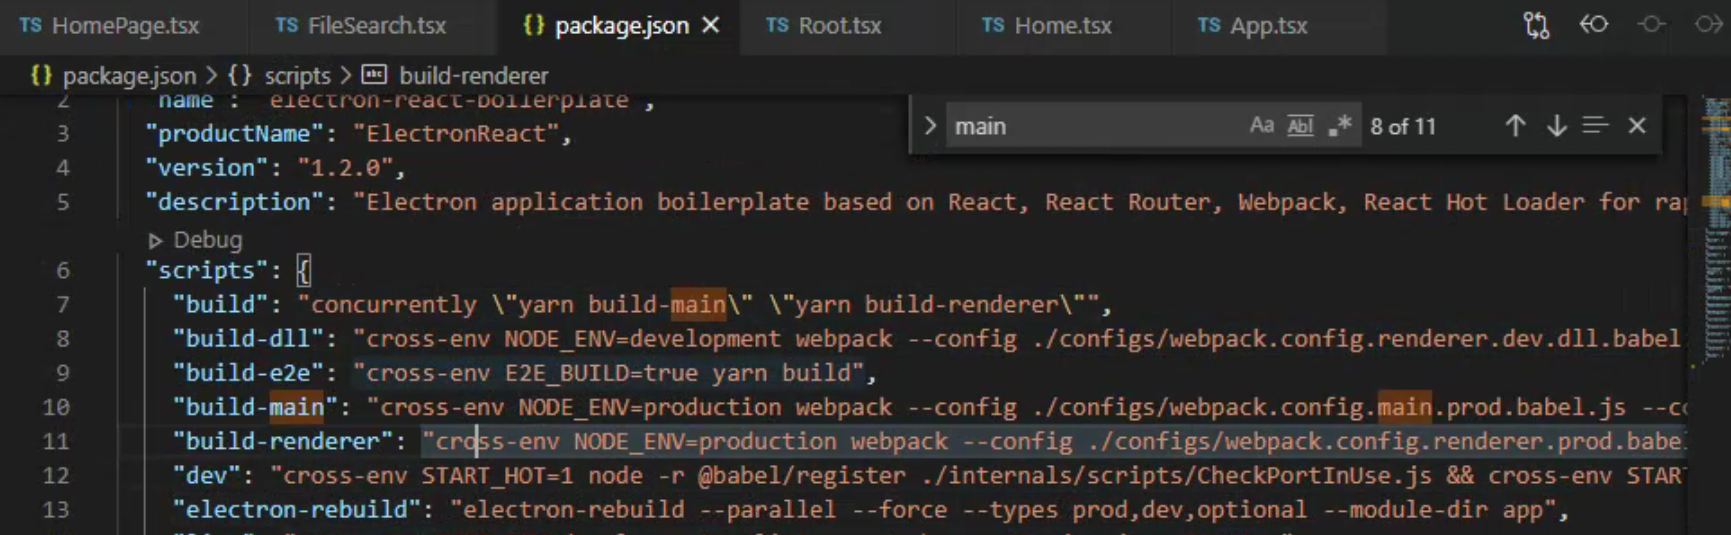Click the "productName" key text

point(235,134)
